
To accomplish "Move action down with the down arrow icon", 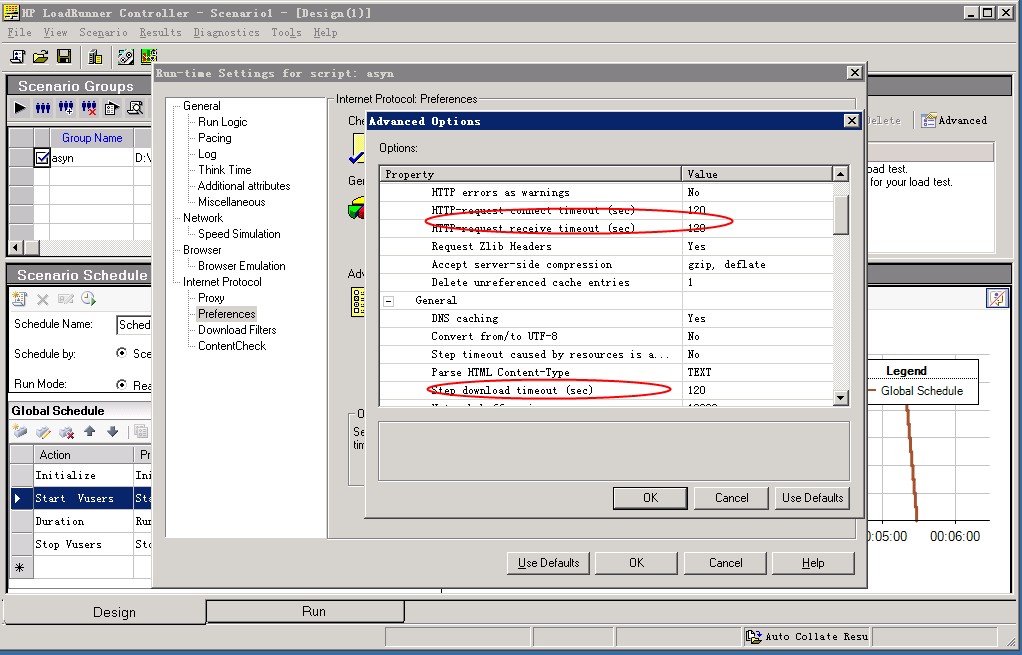I will coord(112,431).
